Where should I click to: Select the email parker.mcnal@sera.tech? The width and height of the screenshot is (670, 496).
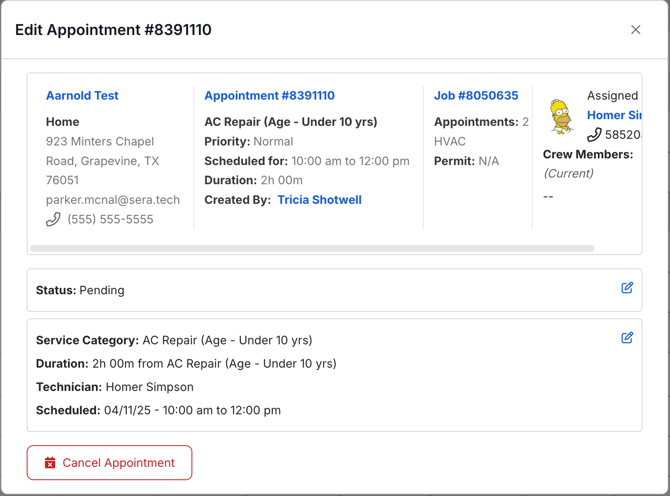click(x=113, y=200)
